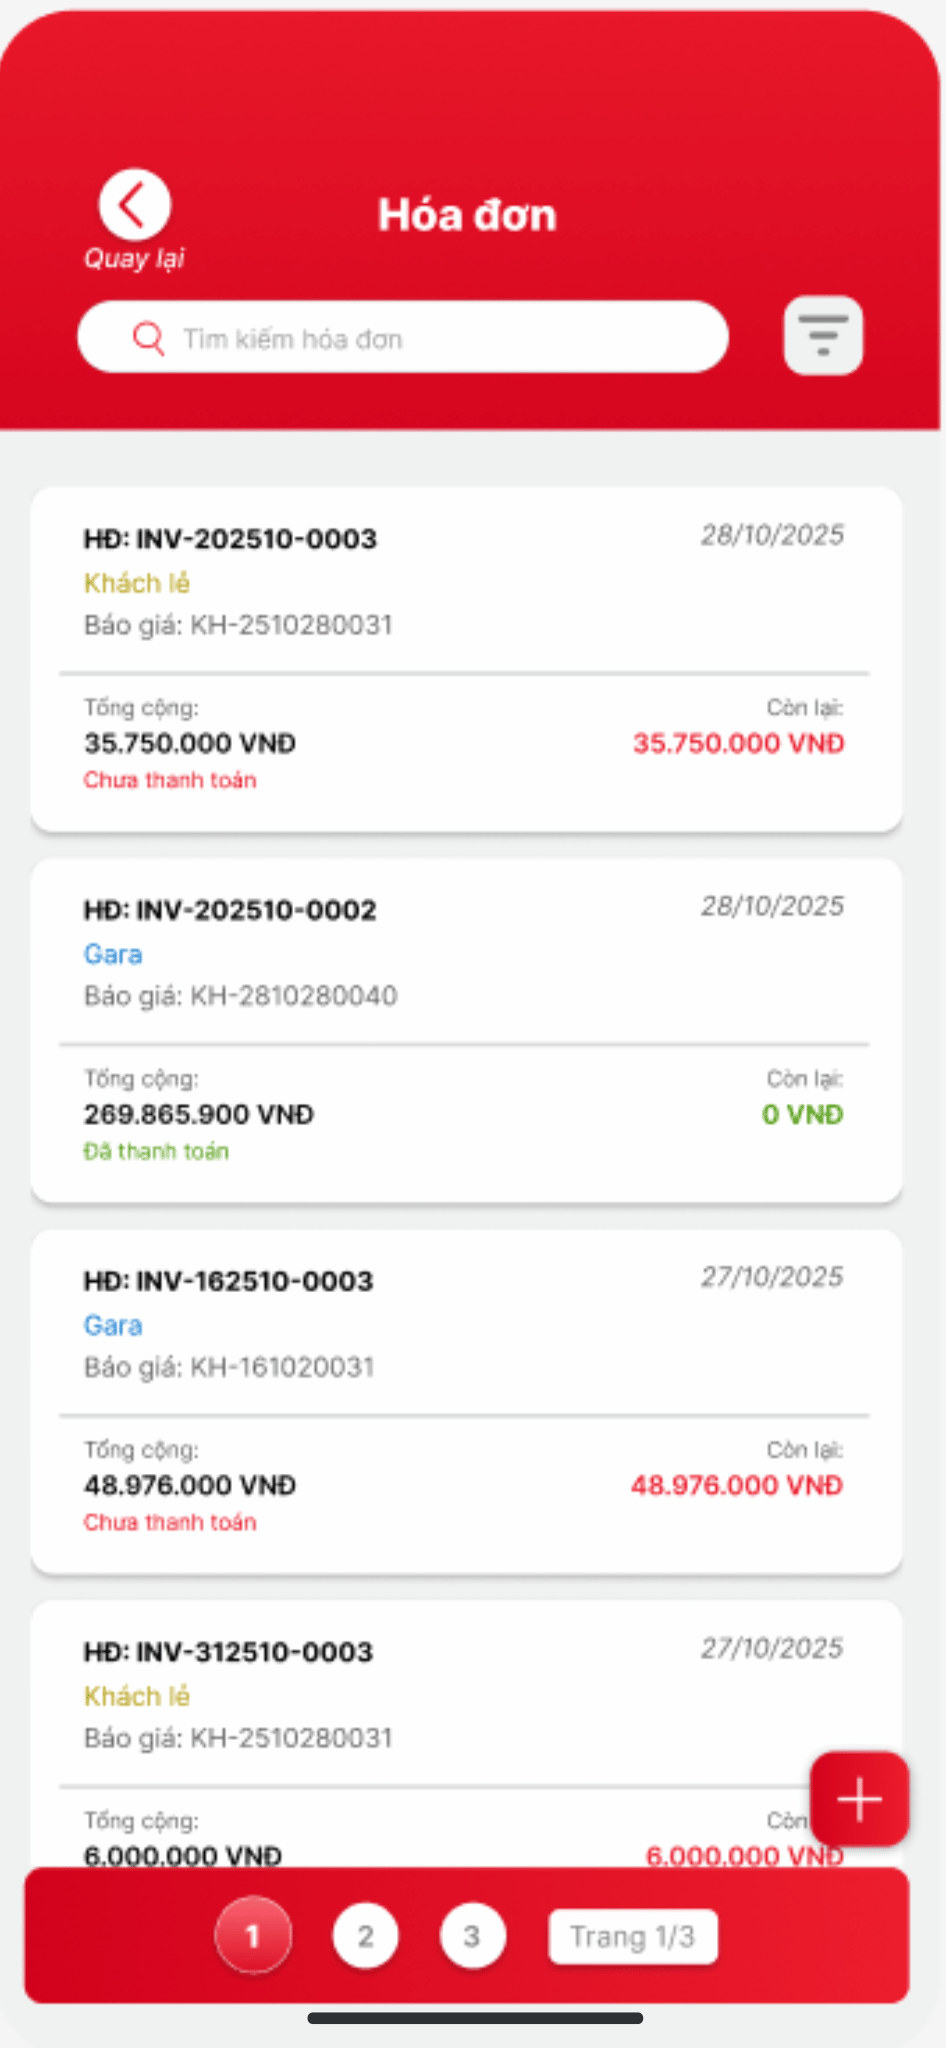The height and width of the screenshot is (2048, 946).
Task: Go to page 3 of invoices
Action: point(472,1937)
